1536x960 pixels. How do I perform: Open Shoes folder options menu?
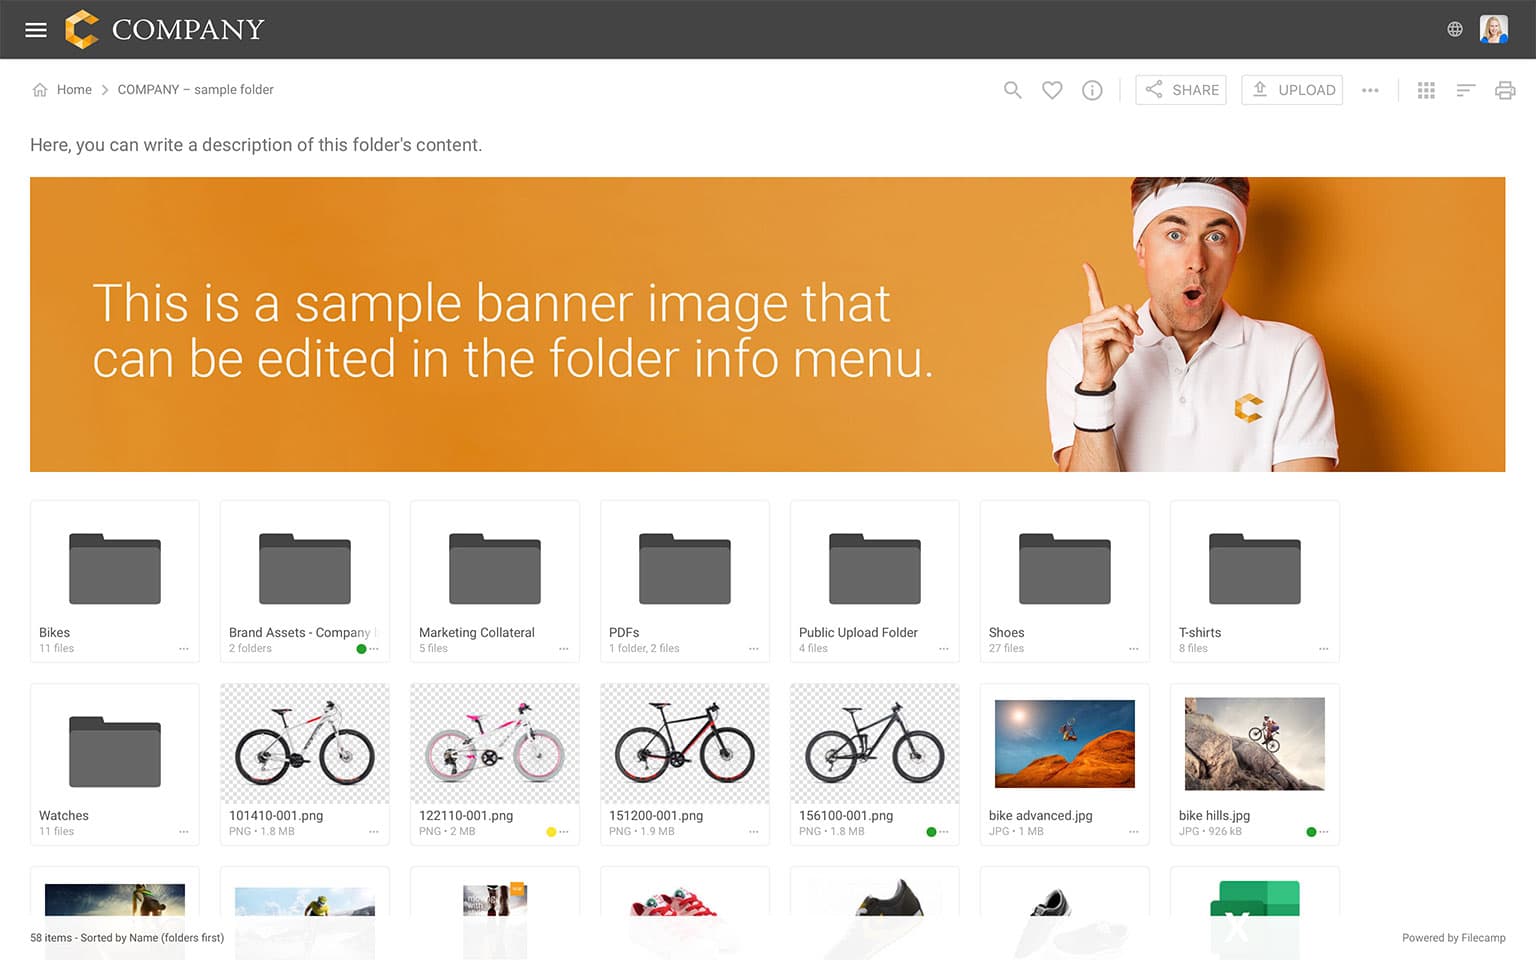coord(1134,649)
